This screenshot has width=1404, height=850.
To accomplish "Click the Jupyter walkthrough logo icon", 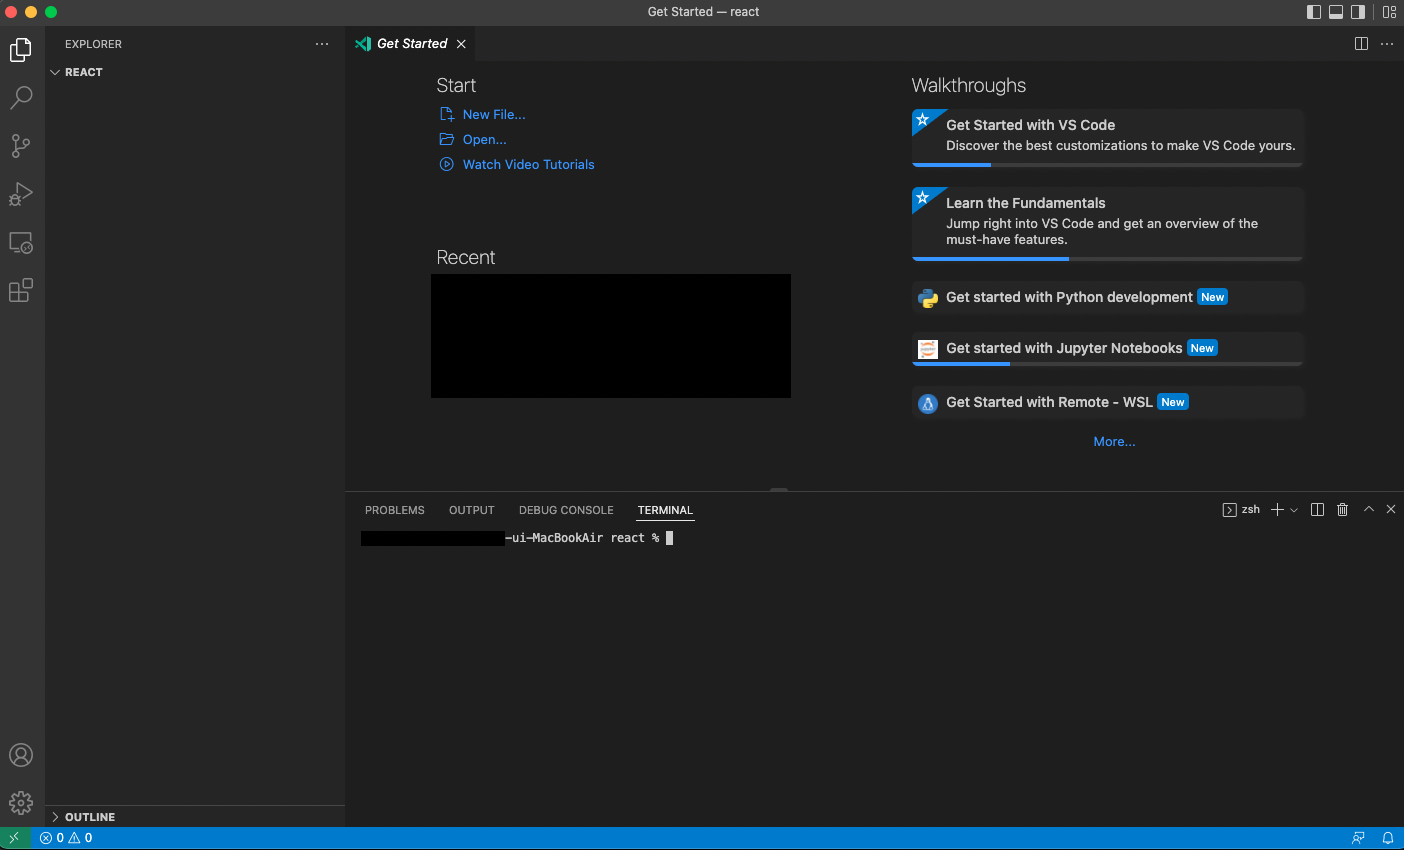I will [x=928, y=349].
